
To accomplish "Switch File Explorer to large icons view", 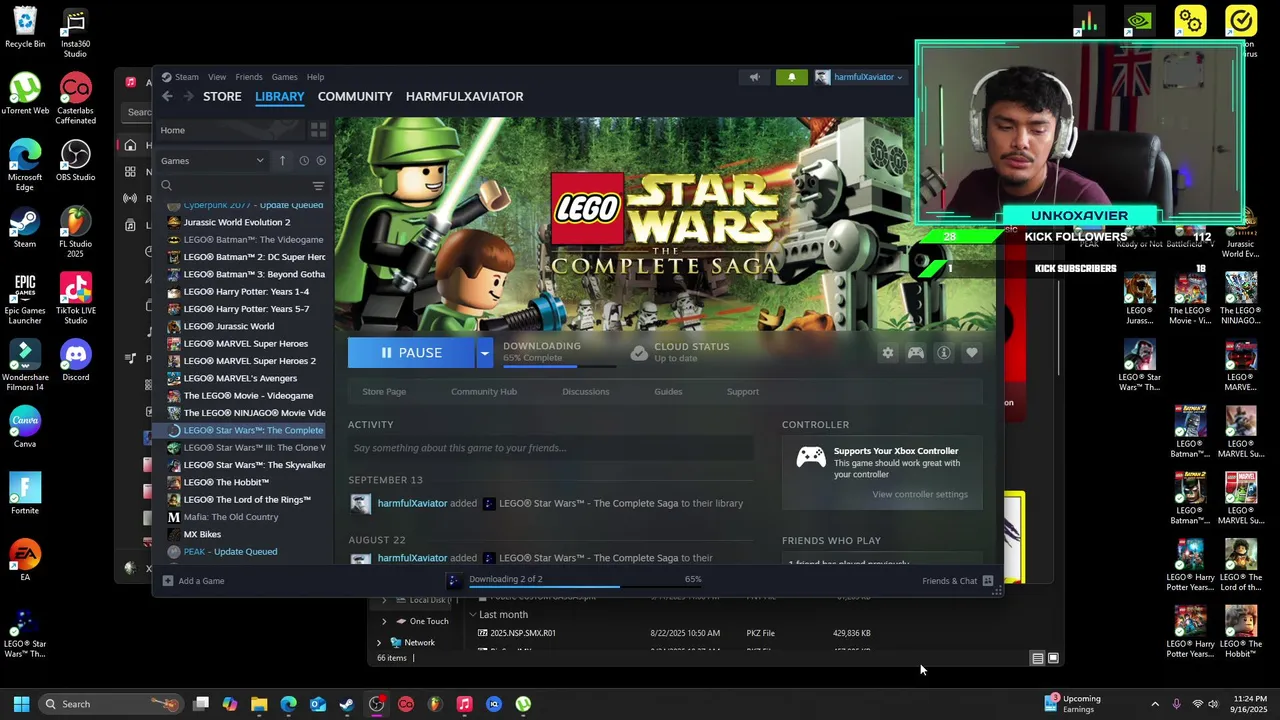I will [x=1053, y=658].
